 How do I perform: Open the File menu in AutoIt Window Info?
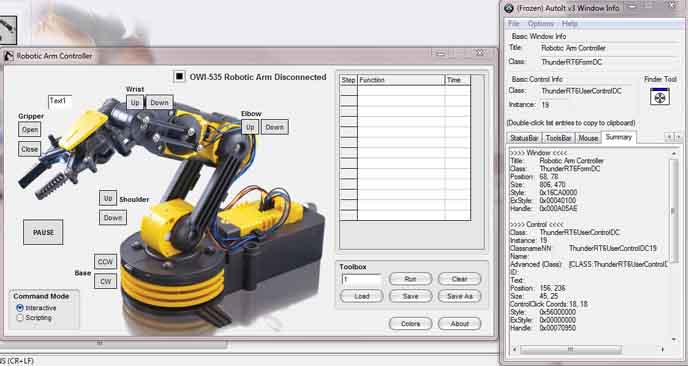[x=514, y=24]
